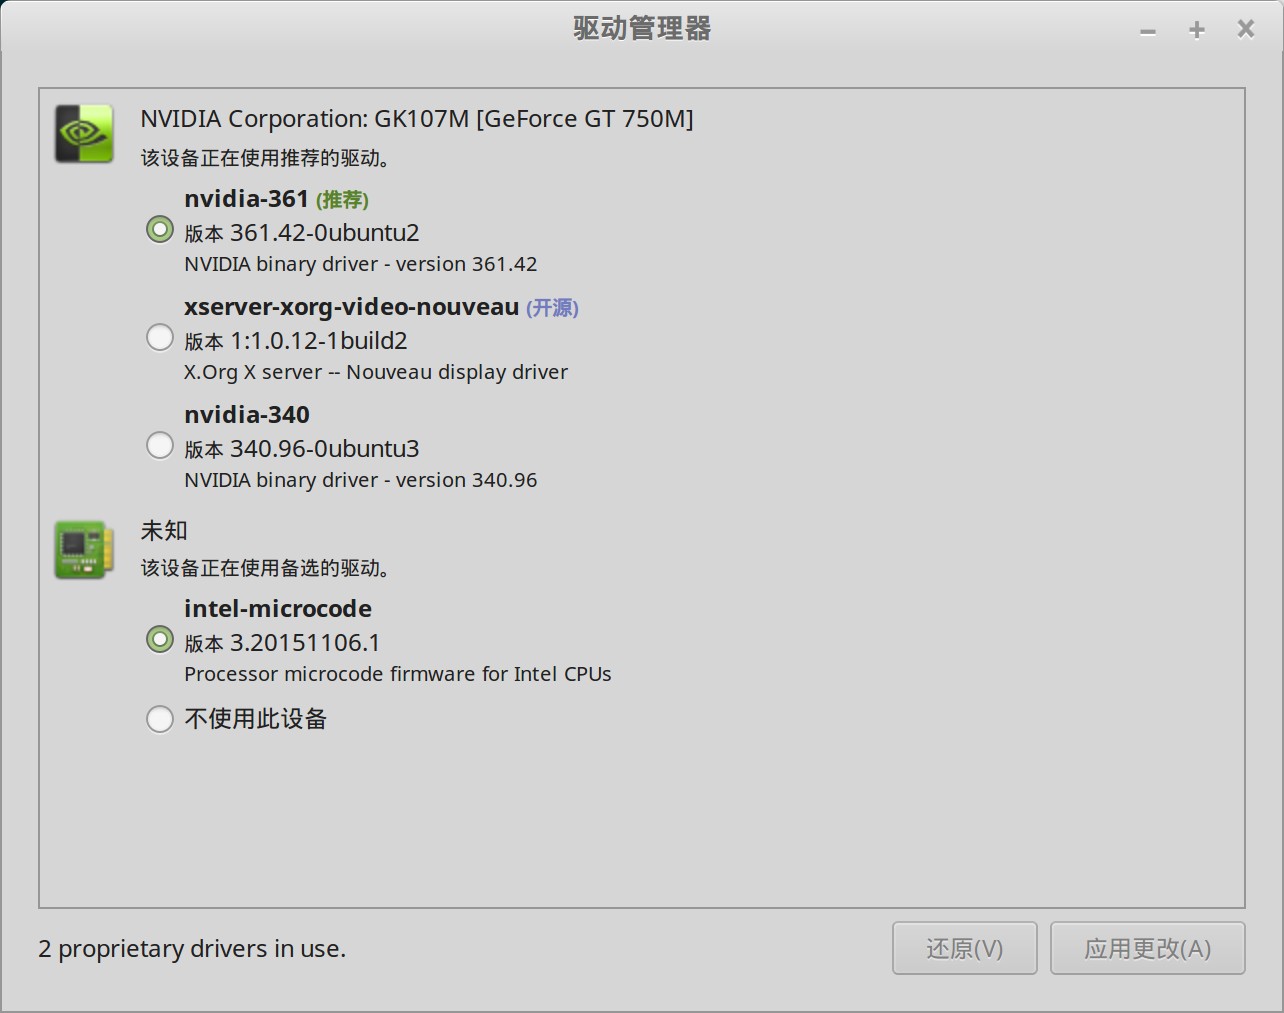The width and height of the screenshot is (1284, 1013).
Task: Select the intel-microcode radio button
Action: pos(160,640)
